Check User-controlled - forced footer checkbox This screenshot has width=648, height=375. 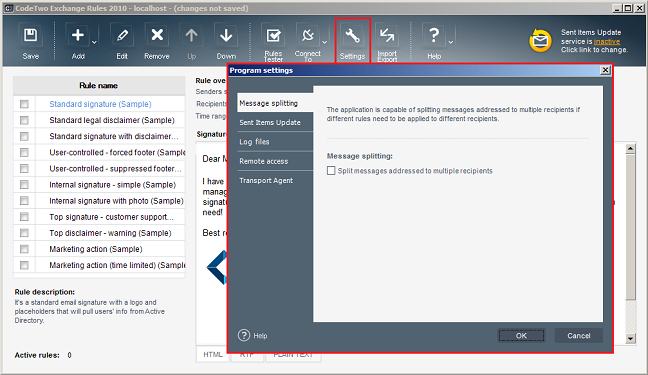coord(24,153)
